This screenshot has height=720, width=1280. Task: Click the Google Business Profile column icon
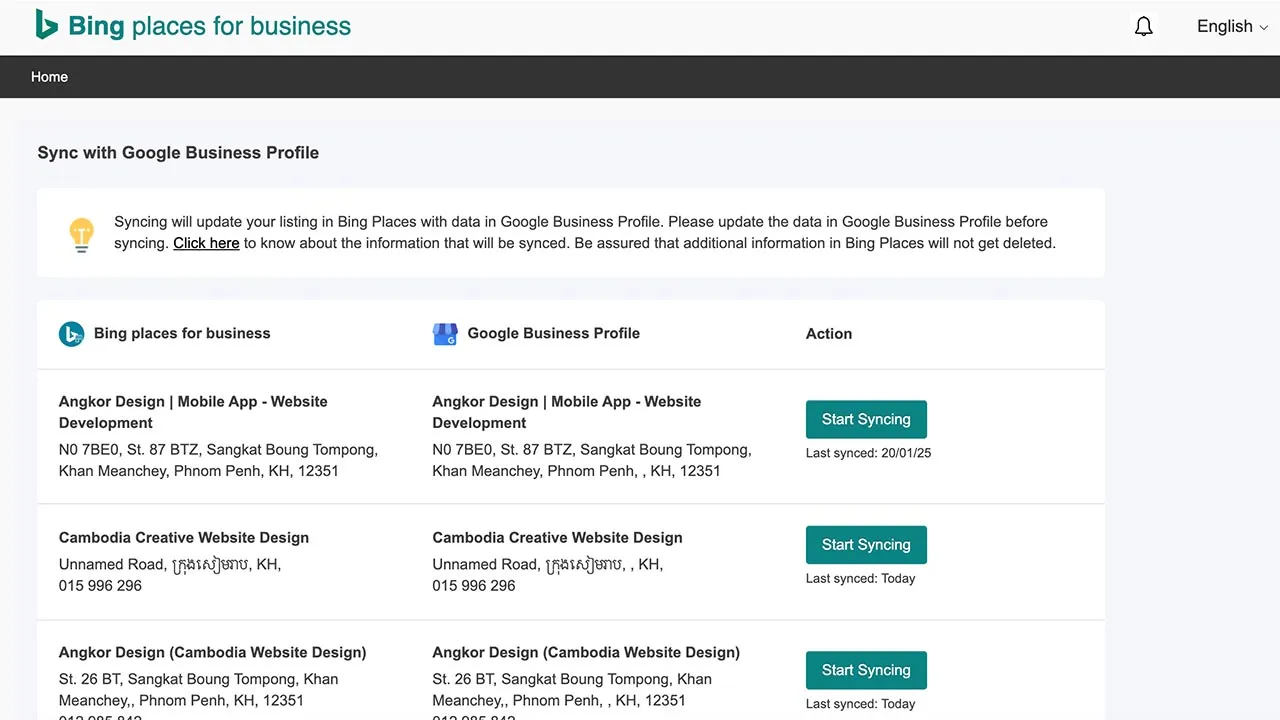(x=445, y=334)
